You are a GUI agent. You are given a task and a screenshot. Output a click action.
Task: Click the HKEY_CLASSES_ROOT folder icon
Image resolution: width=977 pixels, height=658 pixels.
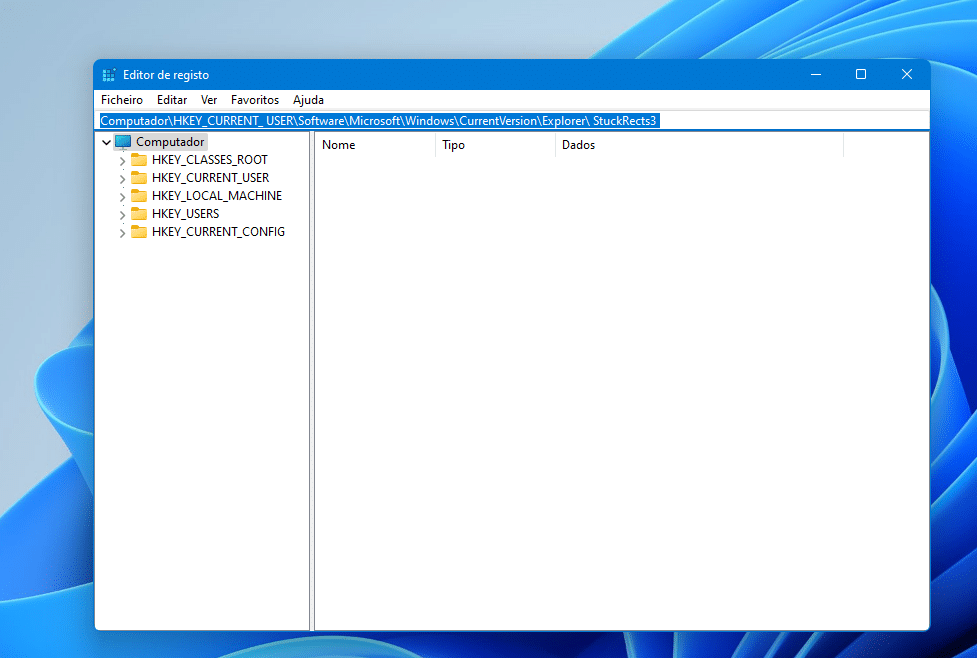139,160
